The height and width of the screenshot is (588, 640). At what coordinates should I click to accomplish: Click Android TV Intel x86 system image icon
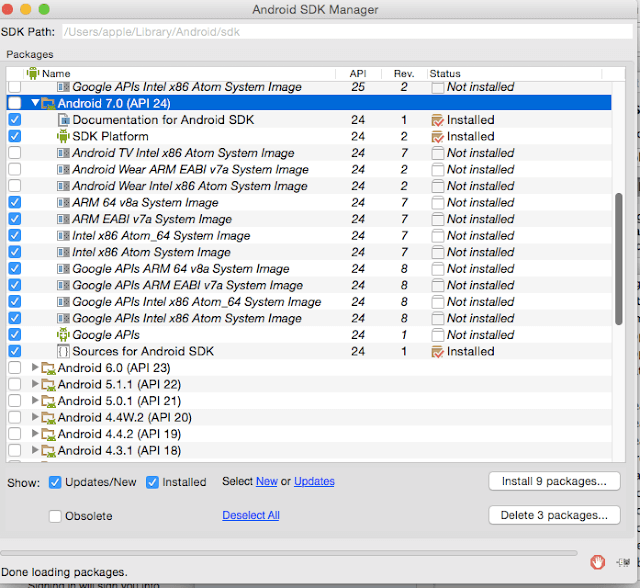63,153
